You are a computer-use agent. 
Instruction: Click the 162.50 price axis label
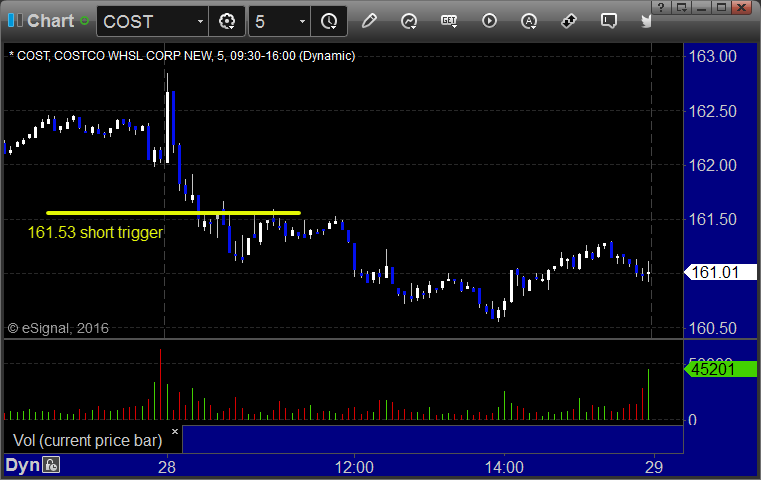[x=712, y=111]
